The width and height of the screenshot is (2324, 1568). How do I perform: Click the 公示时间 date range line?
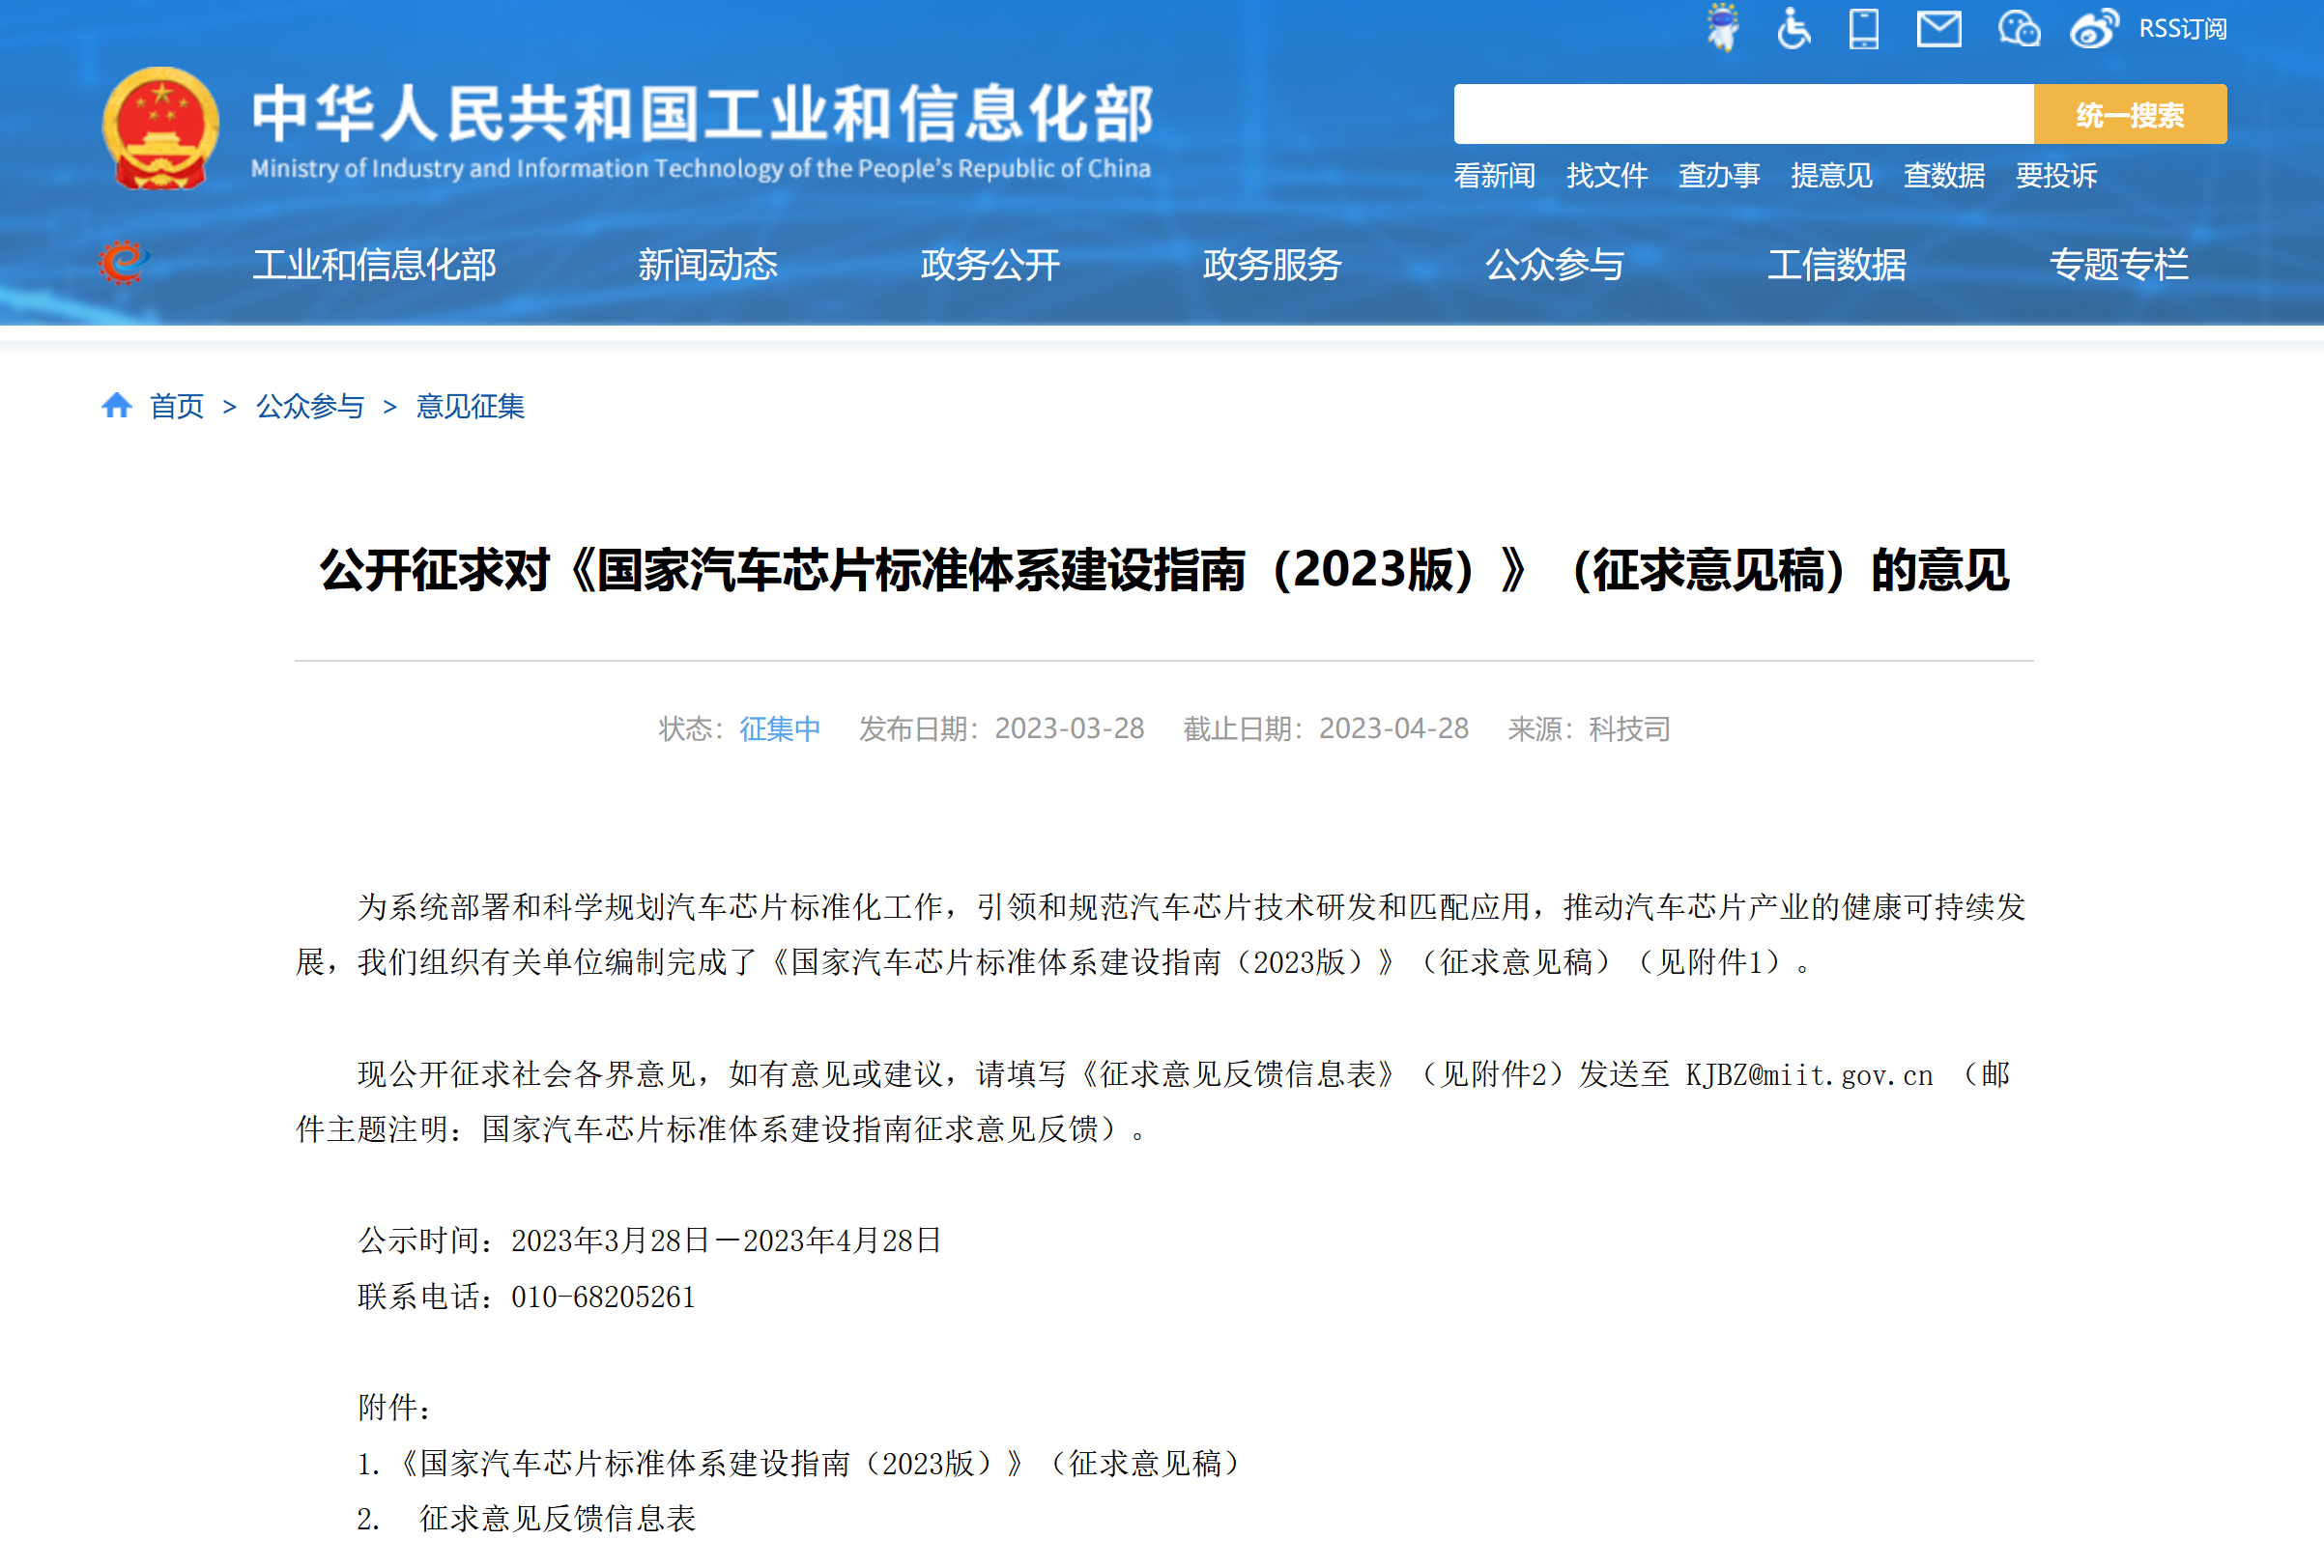pyautogui.click(x=650, y=1241)
